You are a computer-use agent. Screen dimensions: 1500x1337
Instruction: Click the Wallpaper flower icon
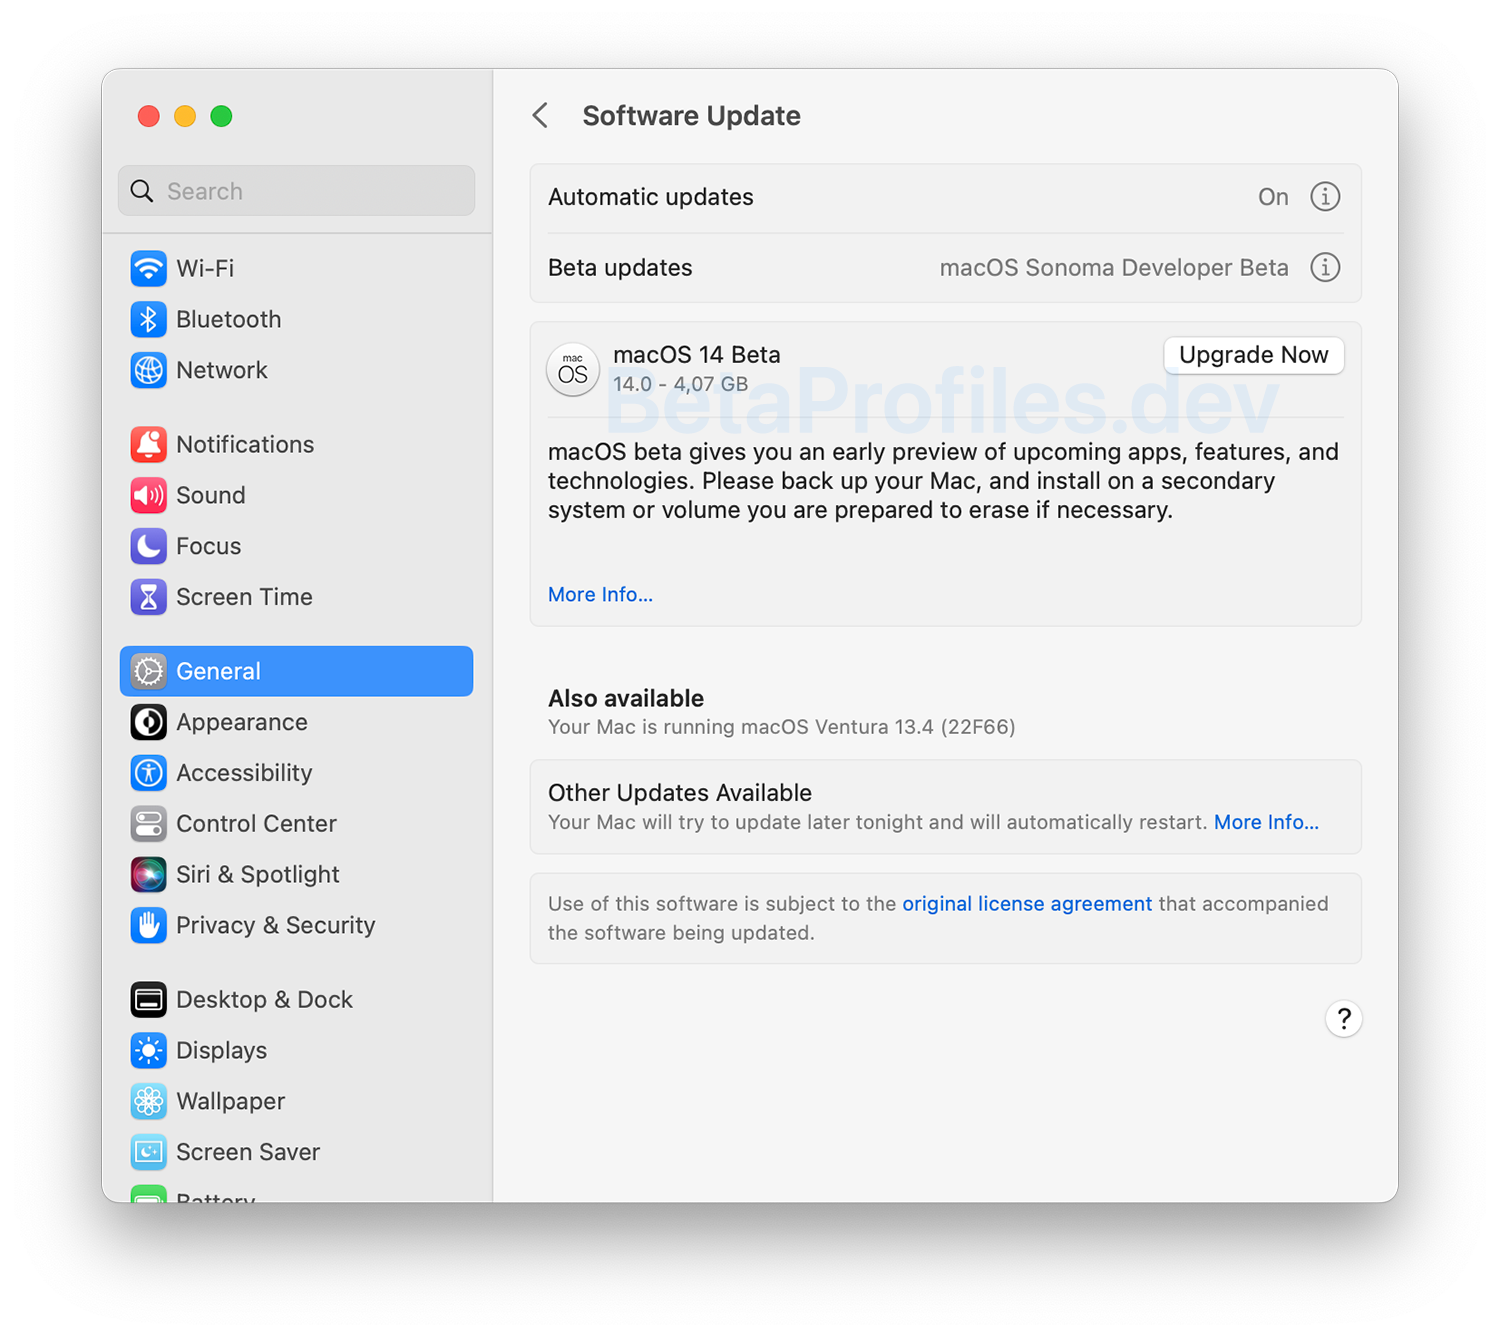point(148,1101)
